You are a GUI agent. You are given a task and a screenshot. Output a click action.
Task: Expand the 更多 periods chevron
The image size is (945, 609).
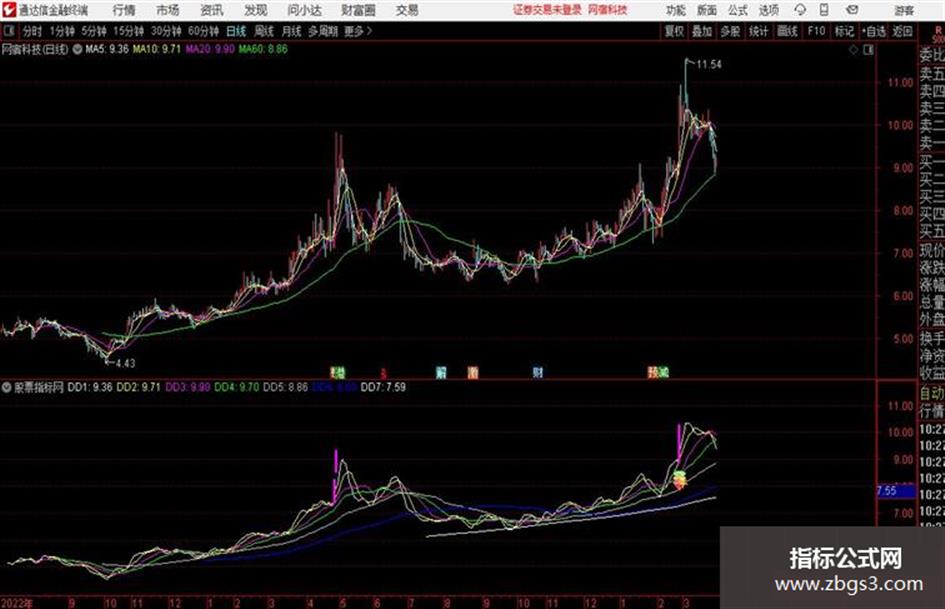coord(359,31)
